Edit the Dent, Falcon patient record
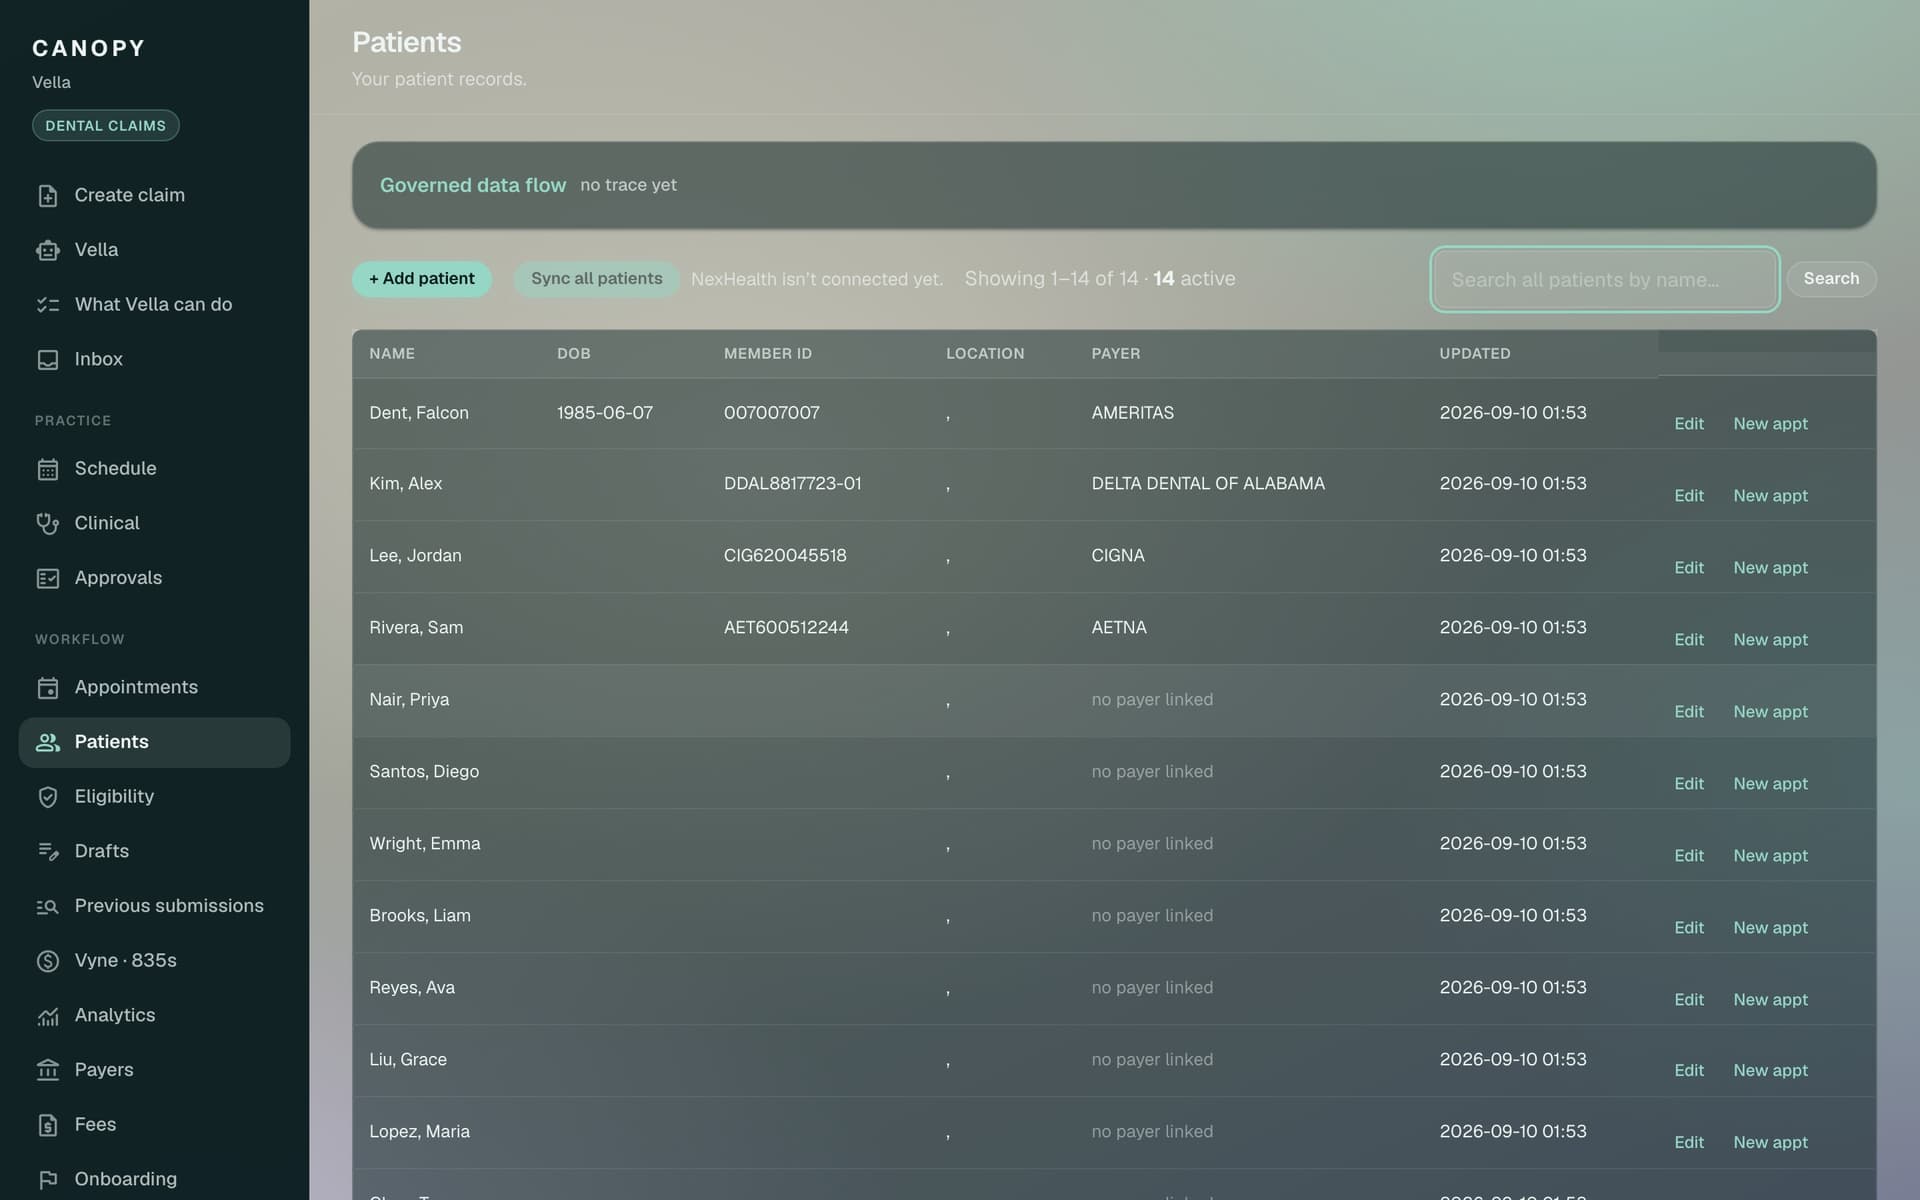Image resolution: width=1920 pixels, height=1200 pixels. click(1689, 424)
